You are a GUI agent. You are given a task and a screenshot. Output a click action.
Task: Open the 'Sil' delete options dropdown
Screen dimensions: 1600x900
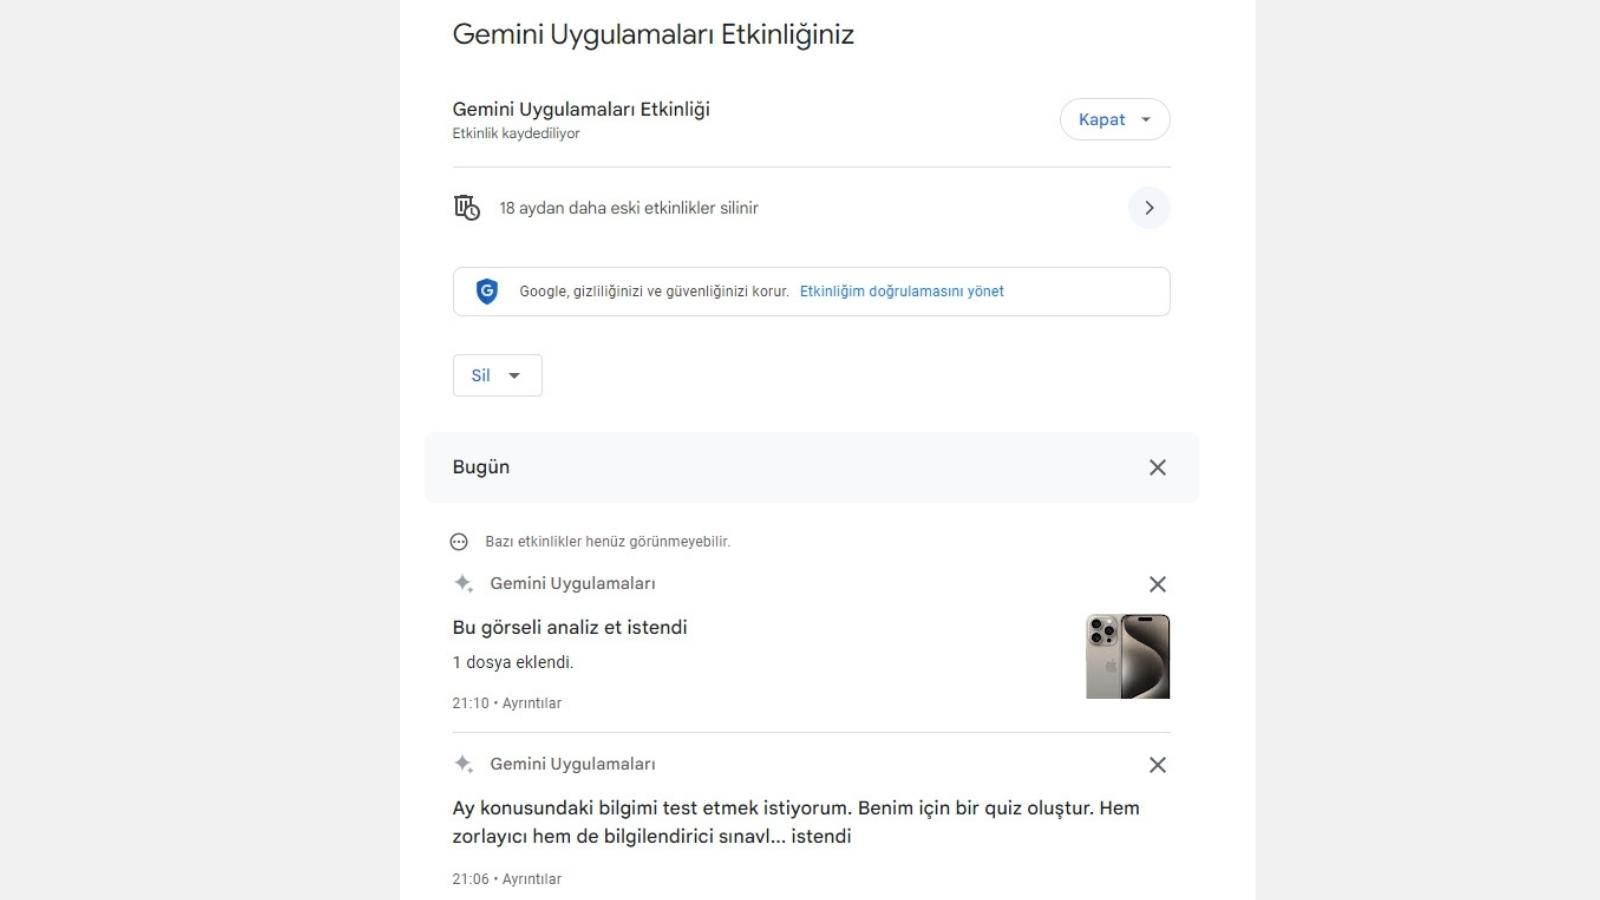pyautogui.click(x=514, y=375)
